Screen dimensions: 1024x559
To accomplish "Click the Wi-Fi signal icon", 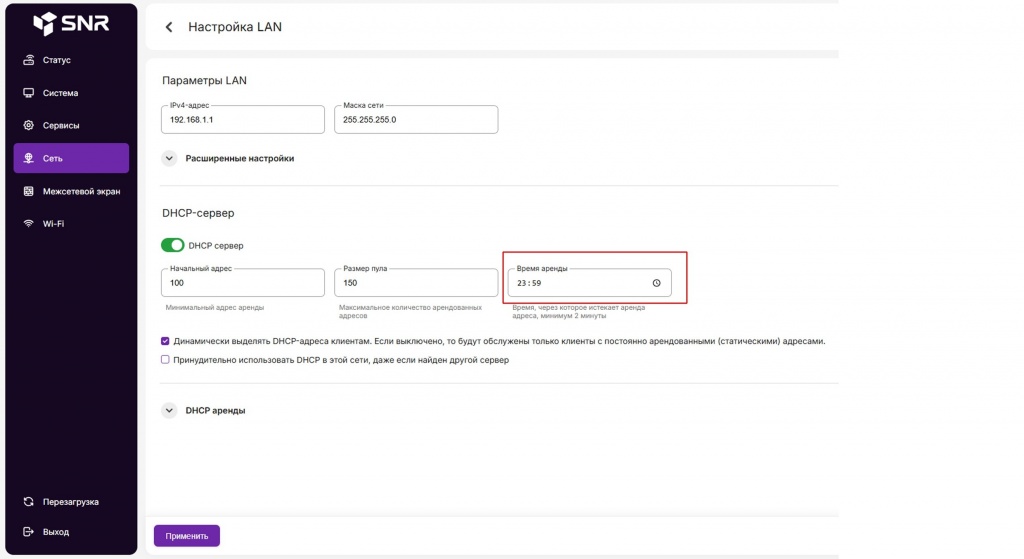I will (29, 224).
